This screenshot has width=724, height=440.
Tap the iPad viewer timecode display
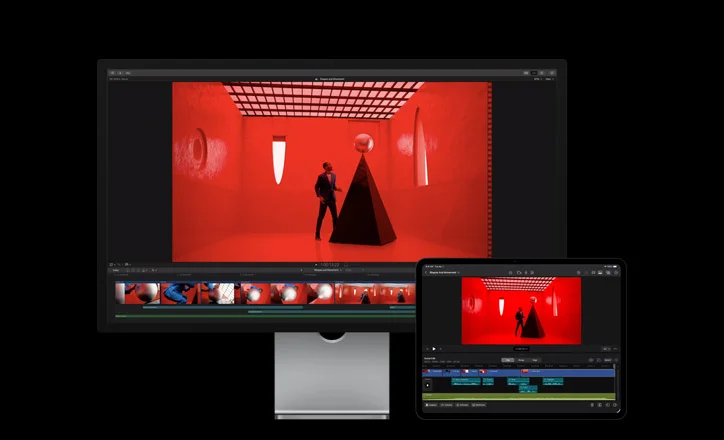521,349
